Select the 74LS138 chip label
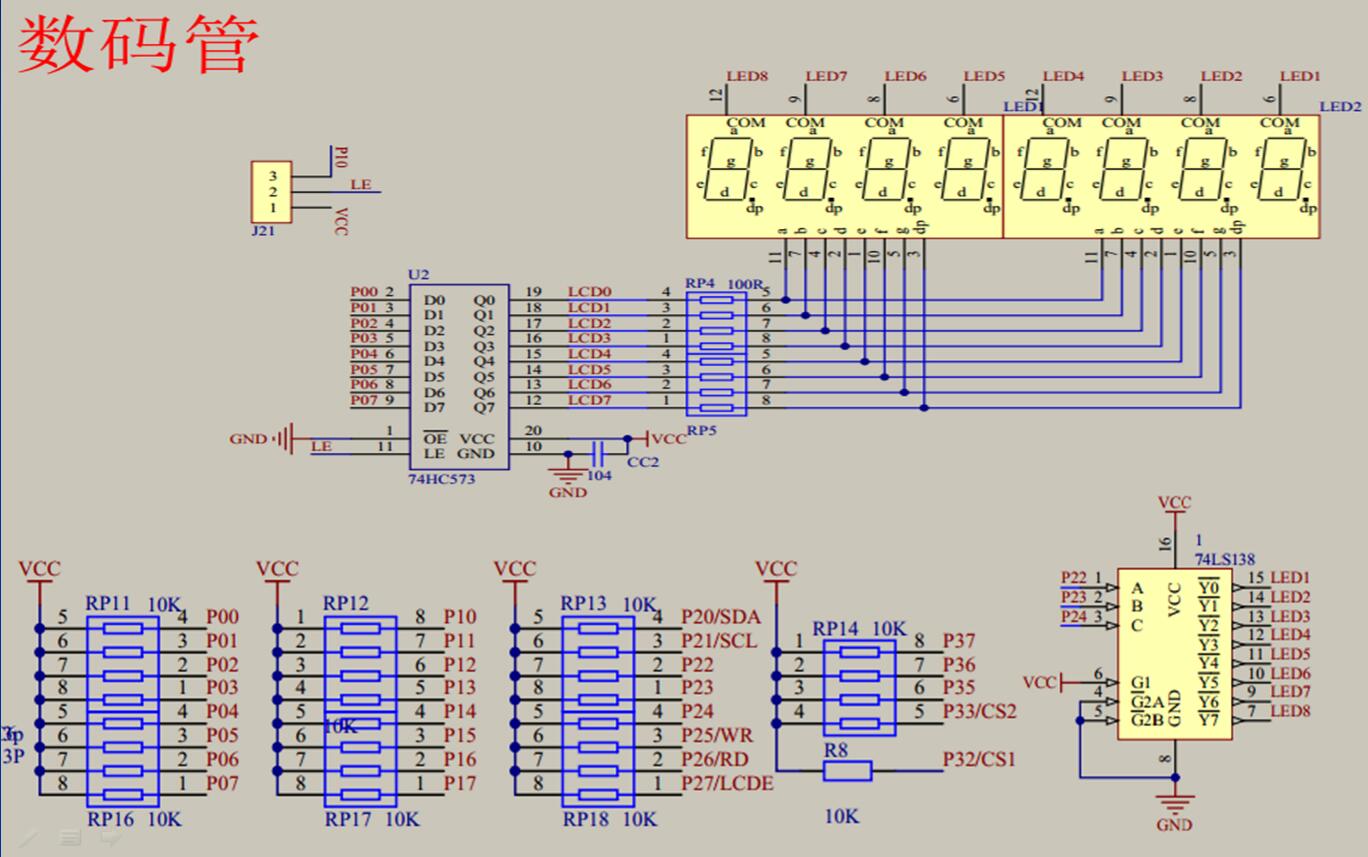 coord(1225,558)
